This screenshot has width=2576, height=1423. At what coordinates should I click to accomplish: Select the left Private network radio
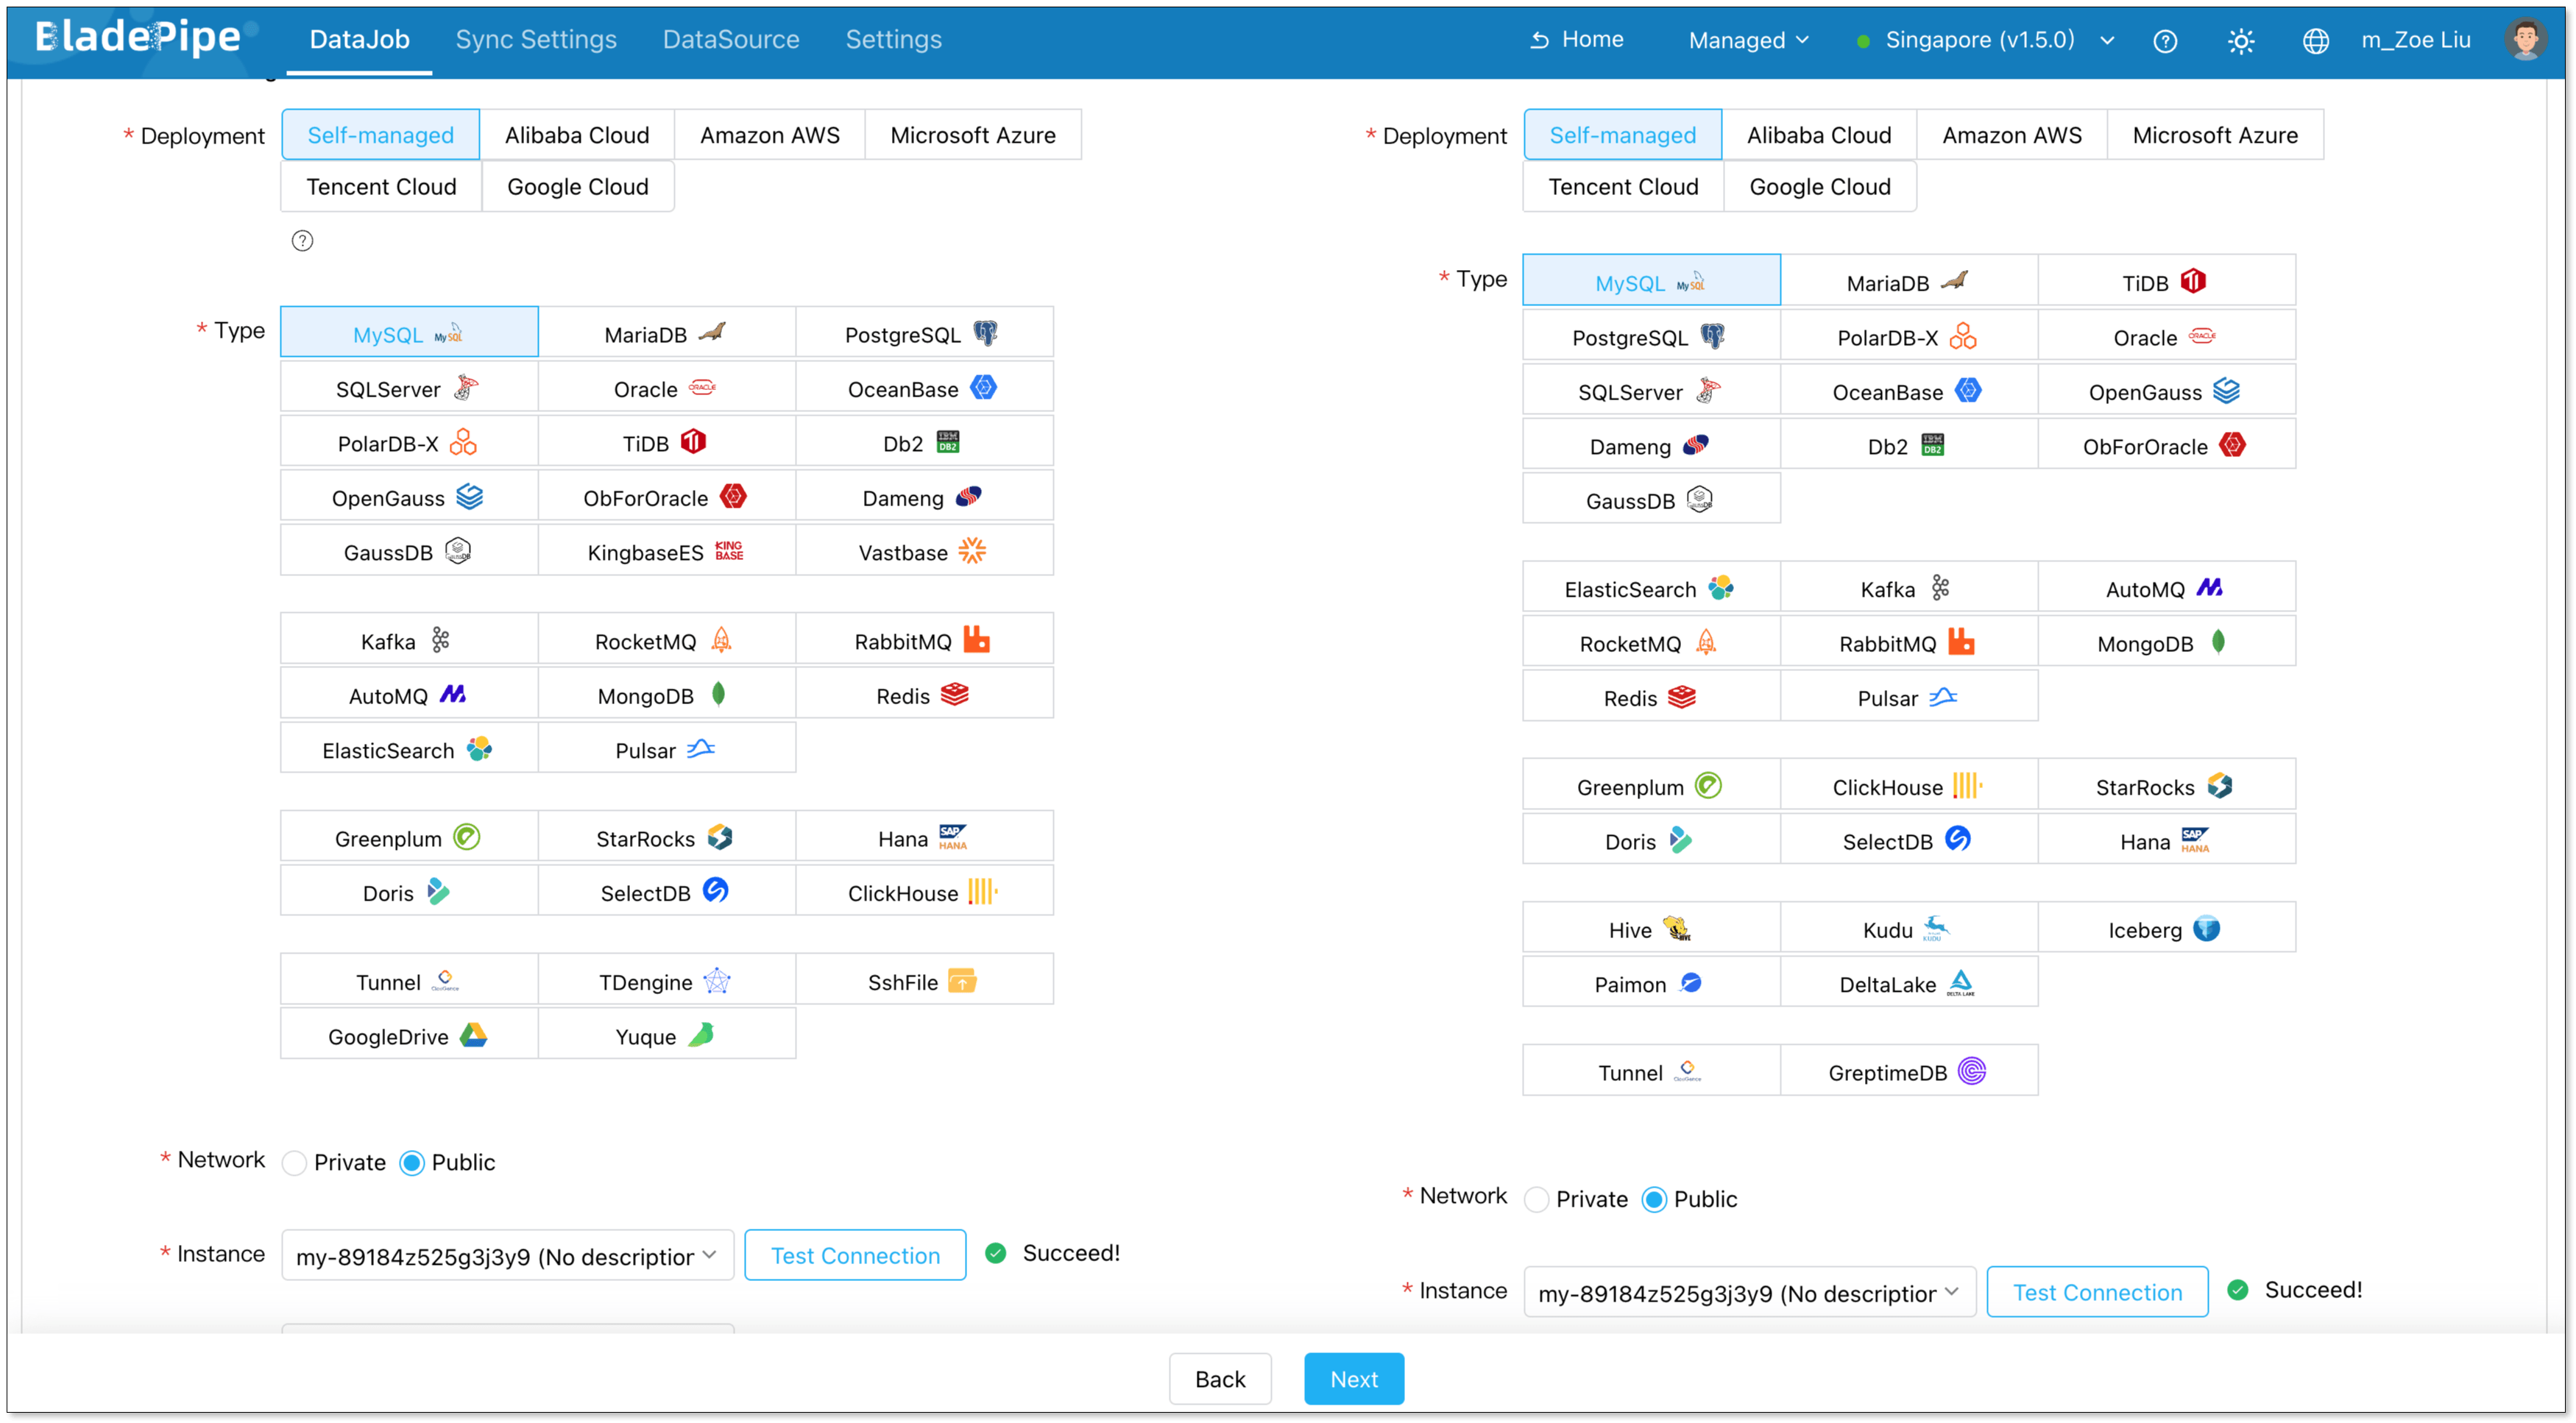tap(294, 1162)
